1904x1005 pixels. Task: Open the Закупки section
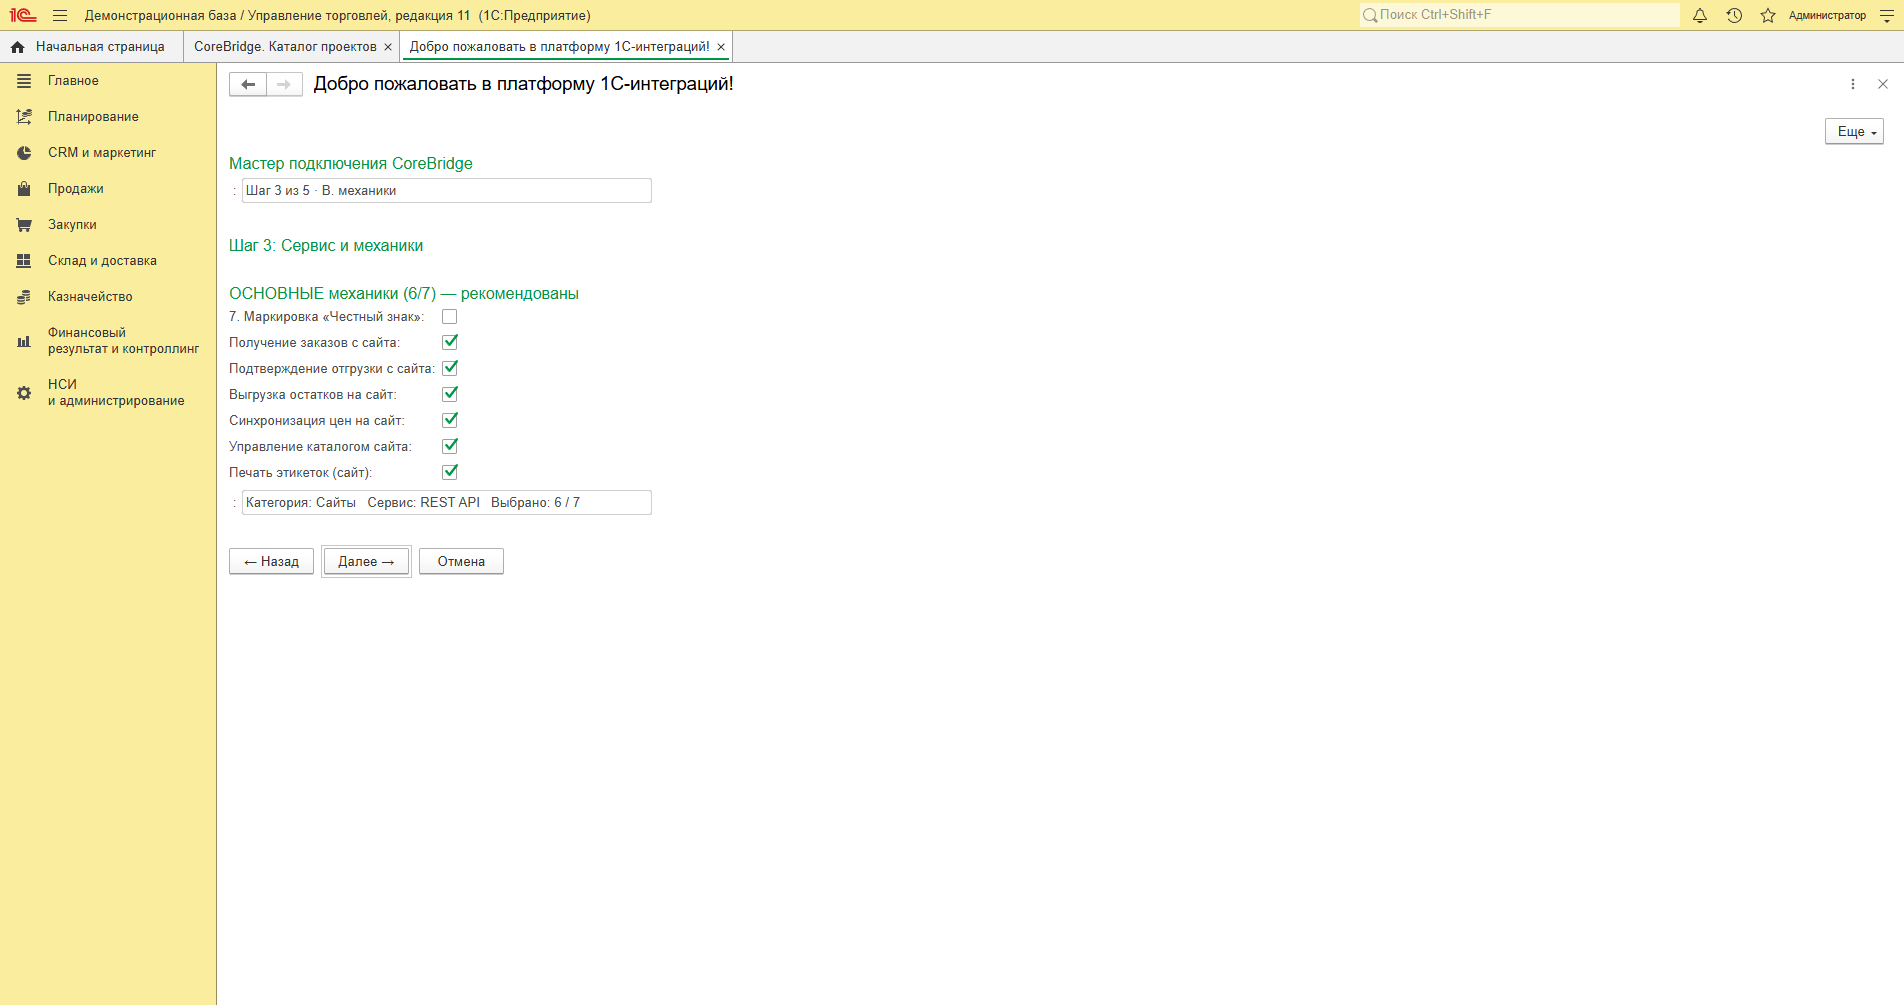[x=72, y=225]
